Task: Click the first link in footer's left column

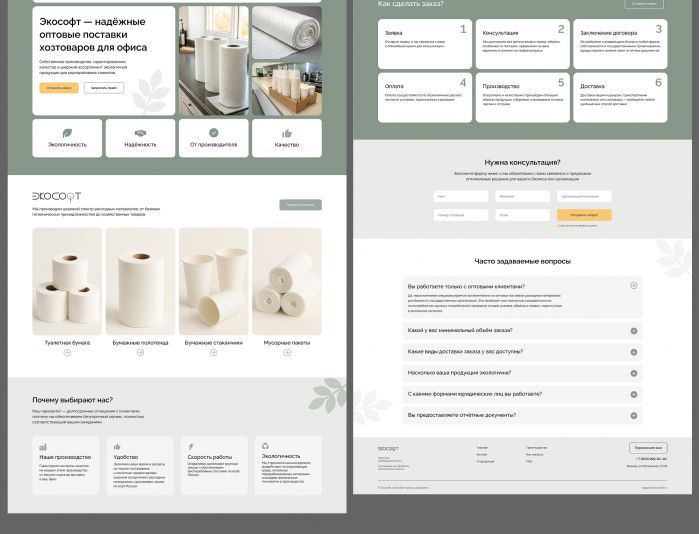Action: pyautogui.click(x=482, y=448)
